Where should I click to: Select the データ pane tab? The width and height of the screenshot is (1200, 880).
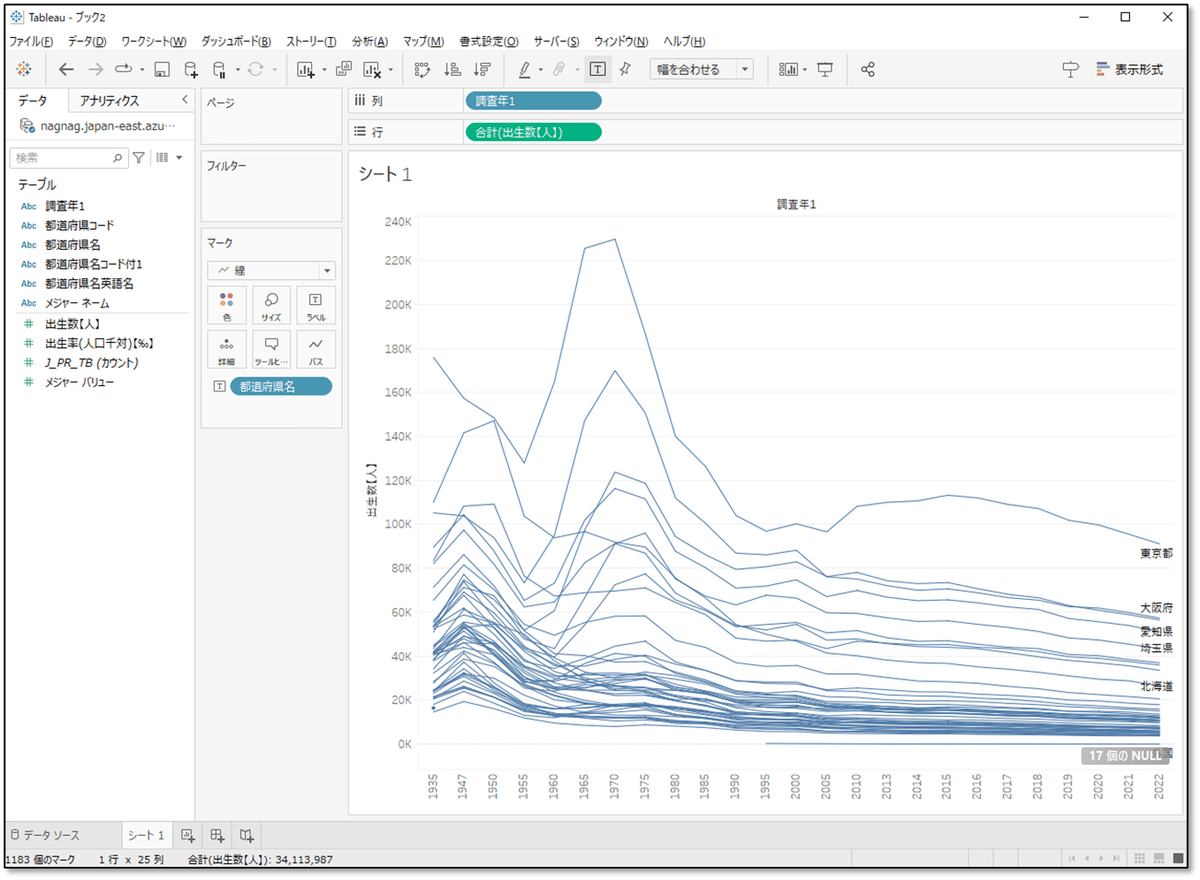coord(32,101)
